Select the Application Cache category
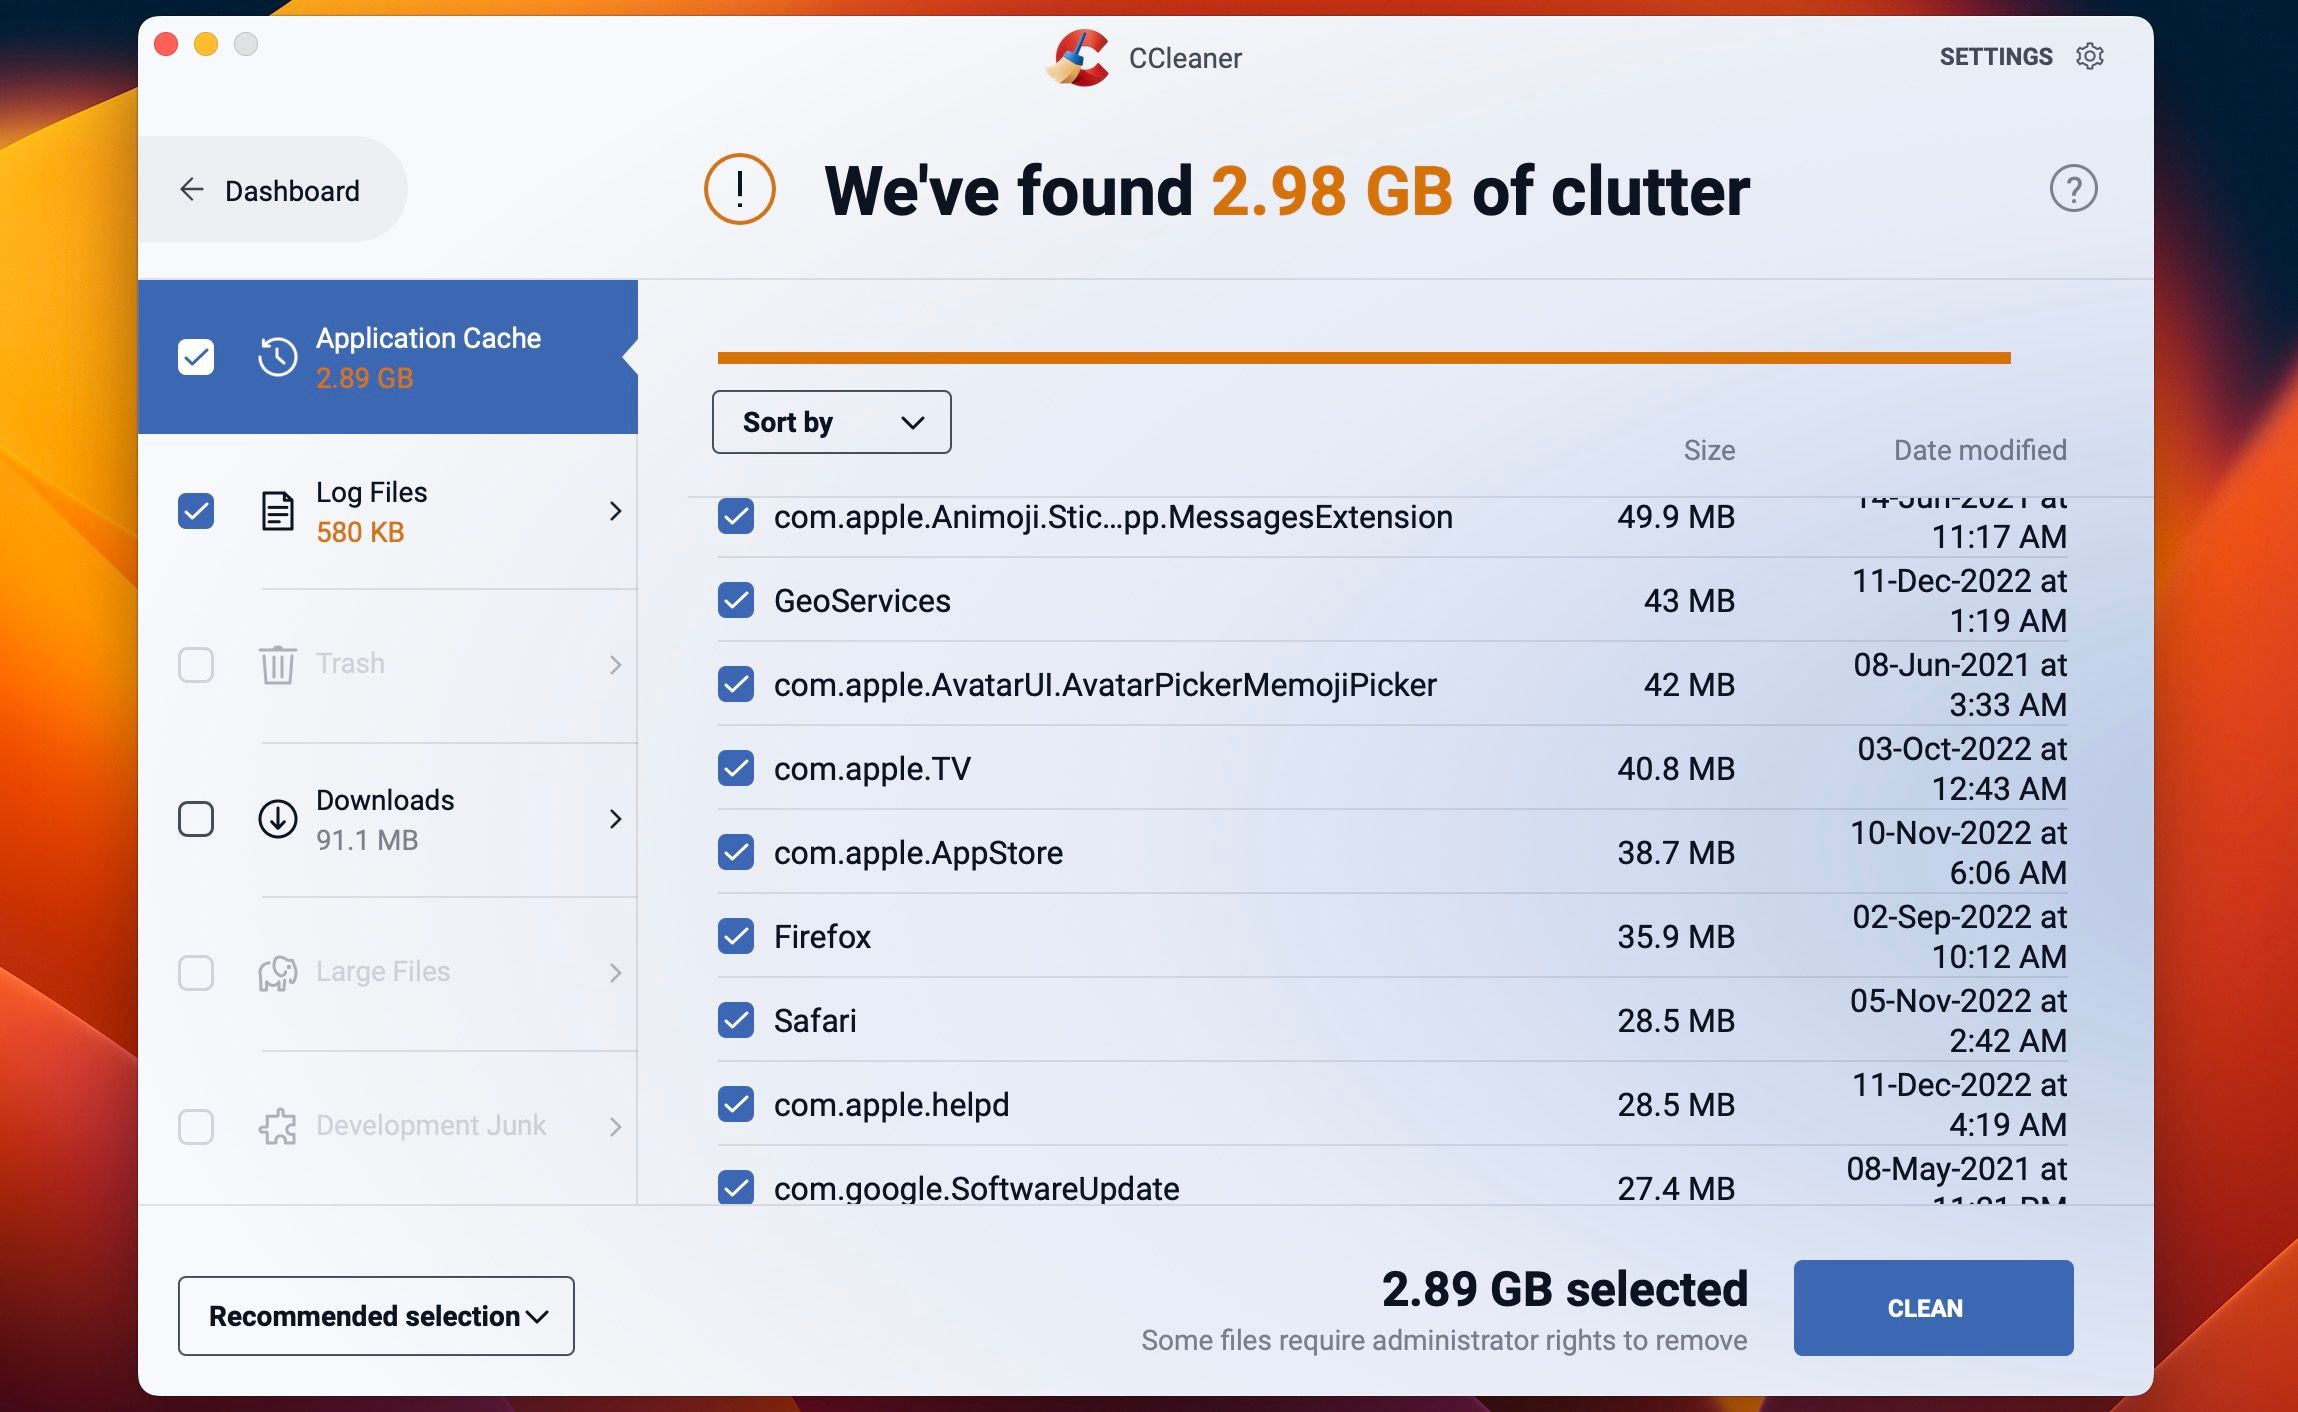 pyautogui.click(x=428, y=357)
